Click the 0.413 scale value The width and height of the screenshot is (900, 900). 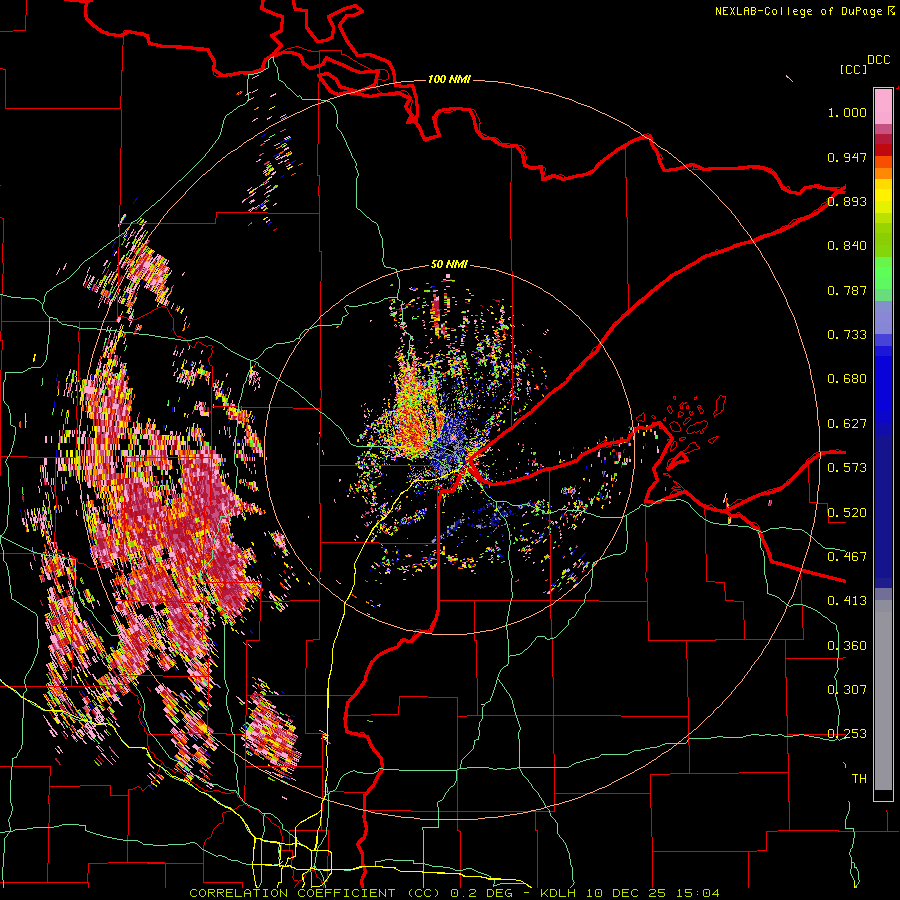click(847, 601)
